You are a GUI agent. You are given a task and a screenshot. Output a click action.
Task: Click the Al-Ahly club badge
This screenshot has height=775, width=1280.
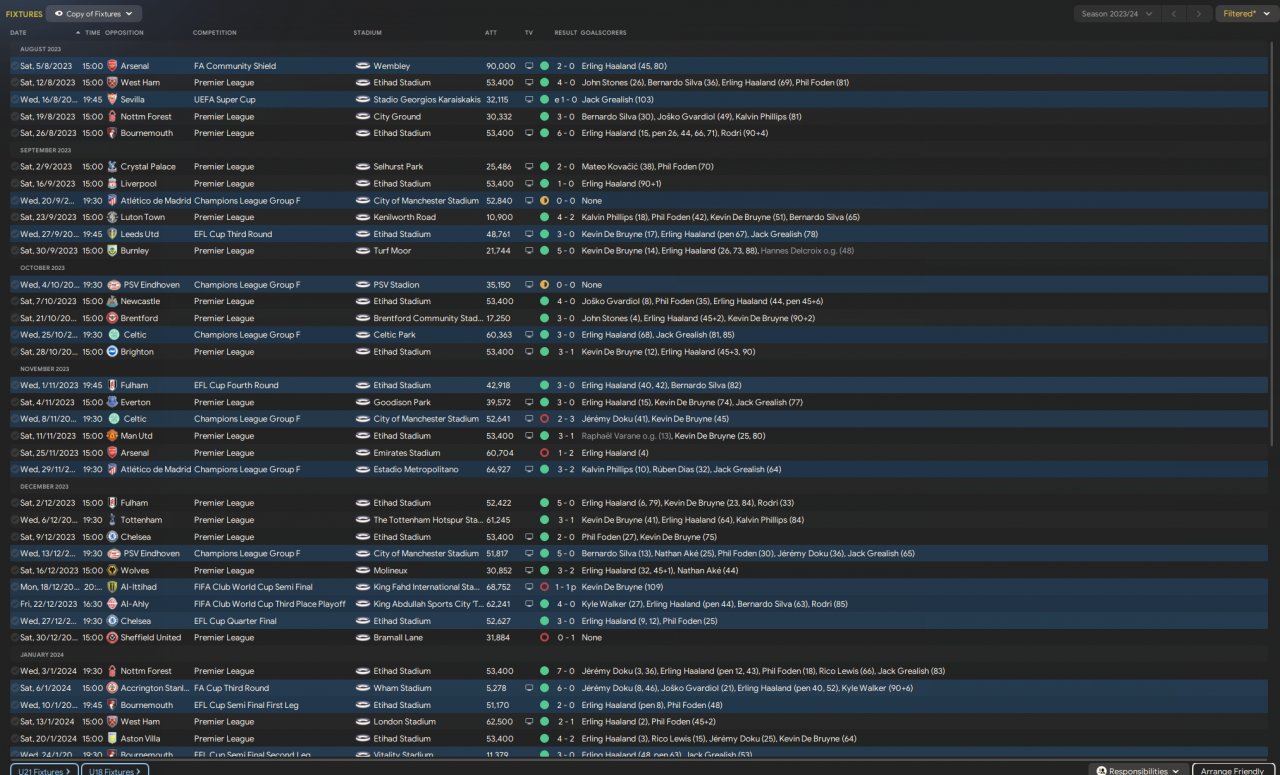pyautogui.click(x=113, y=604)
